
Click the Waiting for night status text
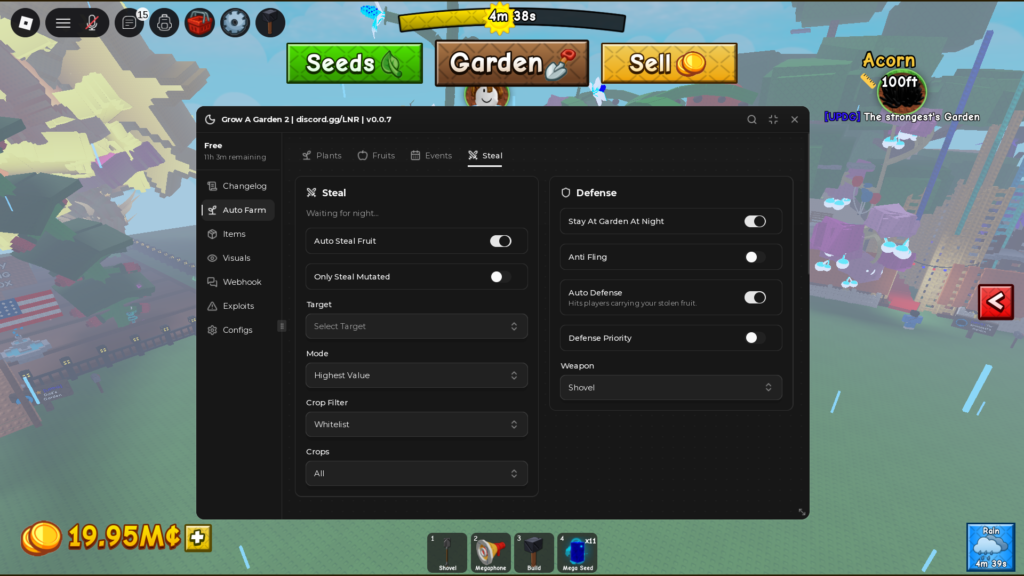[342, 214]
